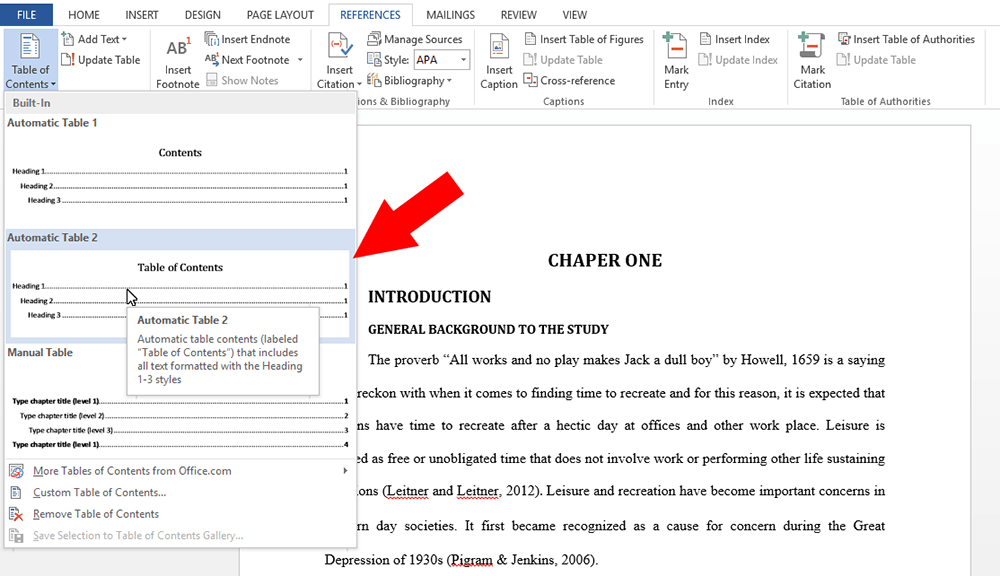The height and width of the screenshot is (576, 1000).
Task: Switch to the Review tab
Action: click(x=518, y=14)
